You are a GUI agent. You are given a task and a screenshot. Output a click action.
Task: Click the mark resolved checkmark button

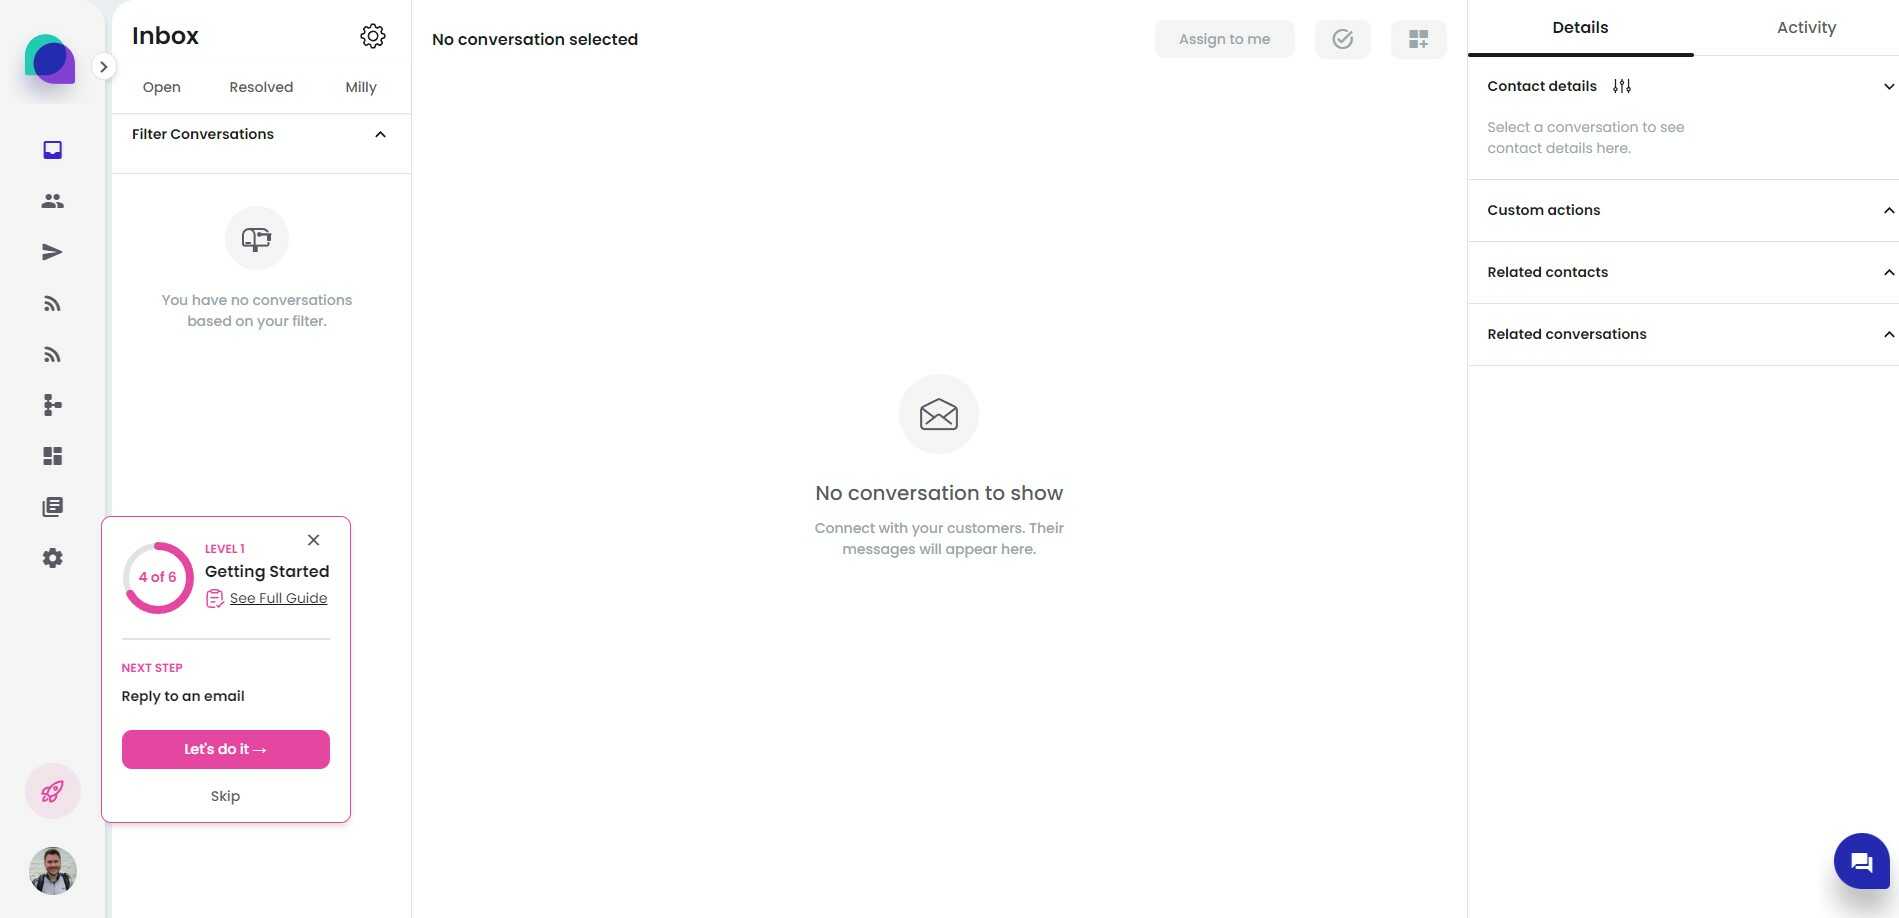1342,39
